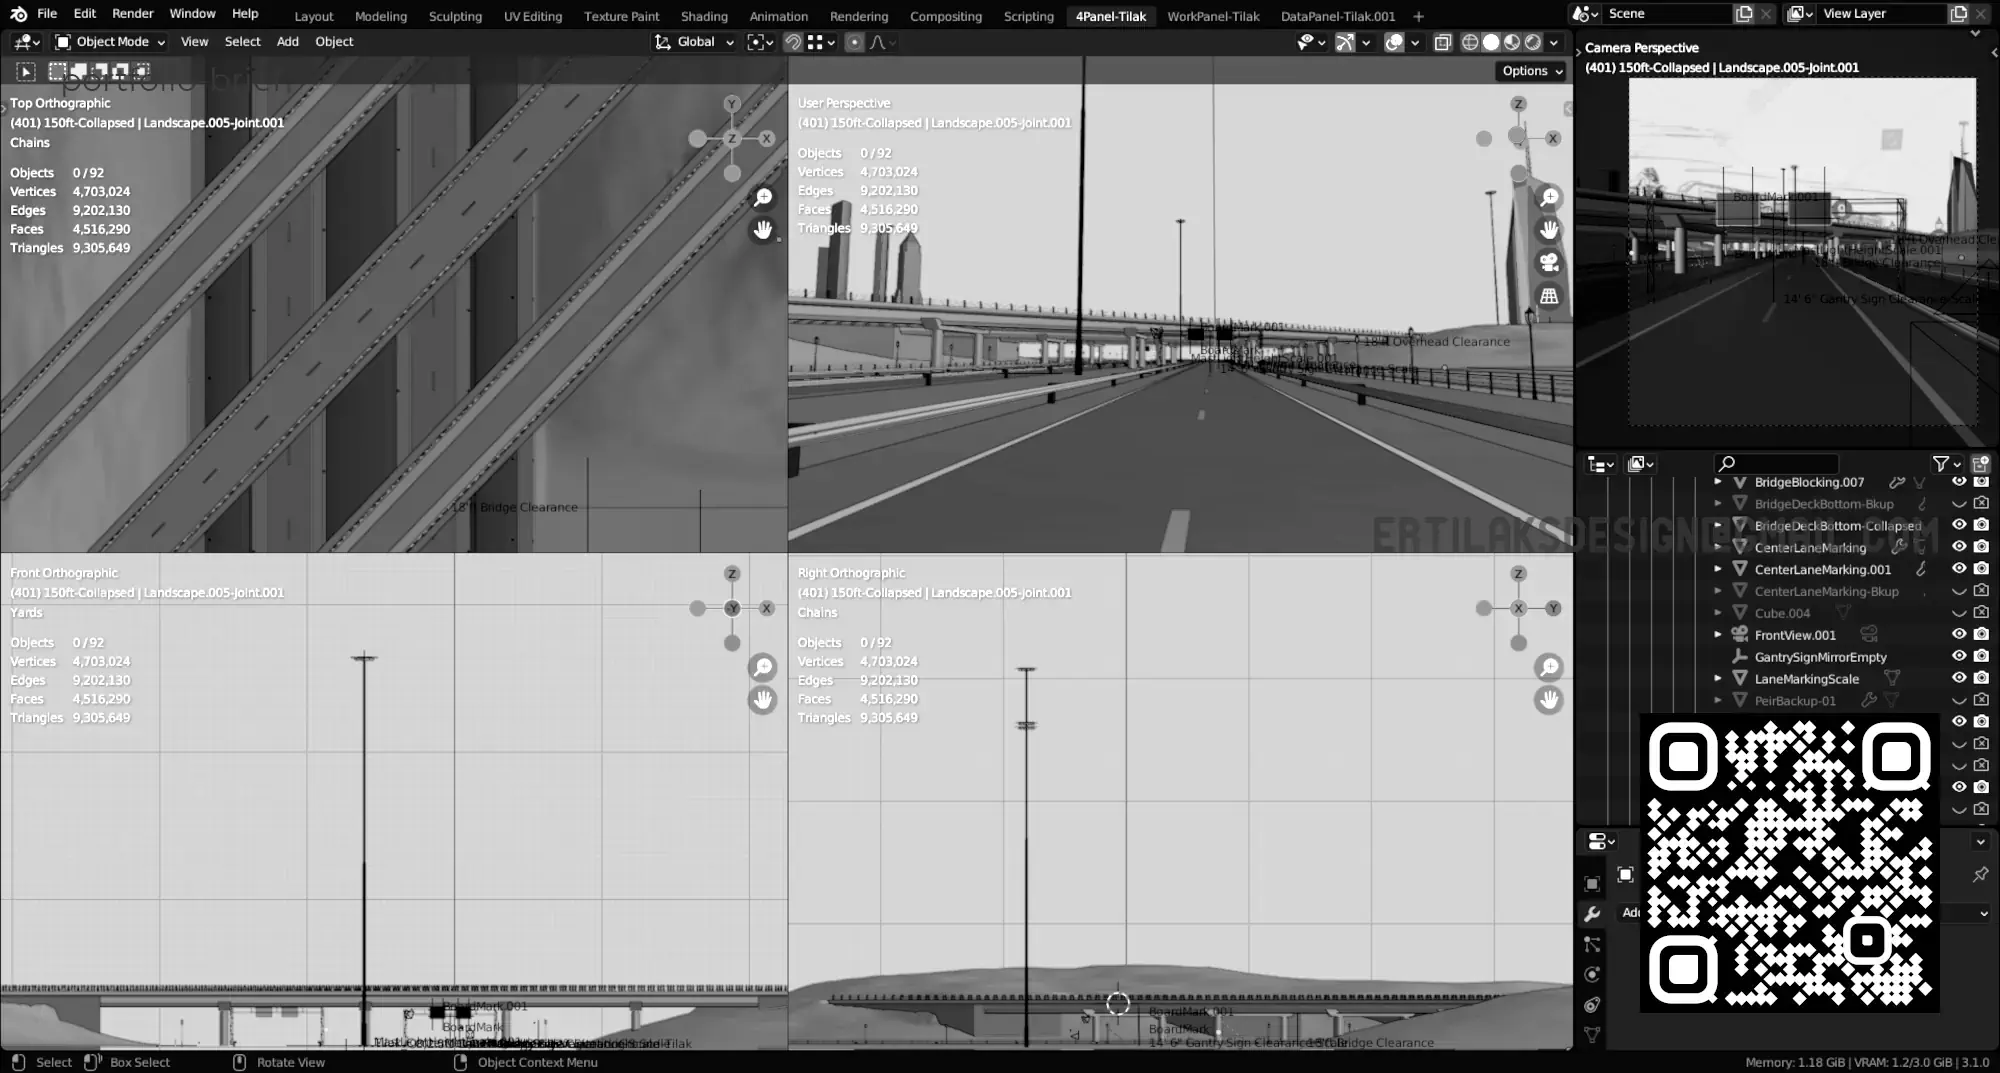Add new collection in the outliner
Viewport: 2000px width, 1073px height.
click(x=1980, y=464)
